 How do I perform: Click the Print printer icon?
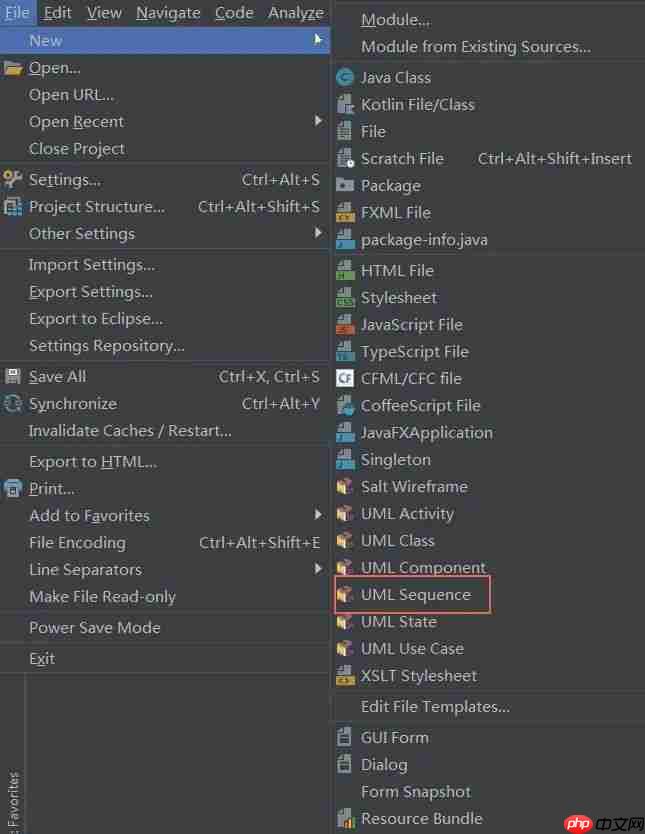13,488
